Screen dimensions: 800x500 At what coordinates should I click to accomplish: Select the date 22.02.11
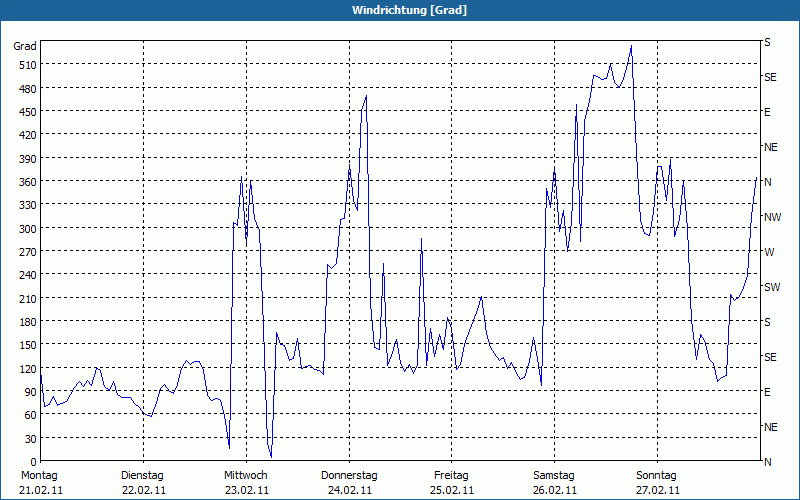pos(144,490)
